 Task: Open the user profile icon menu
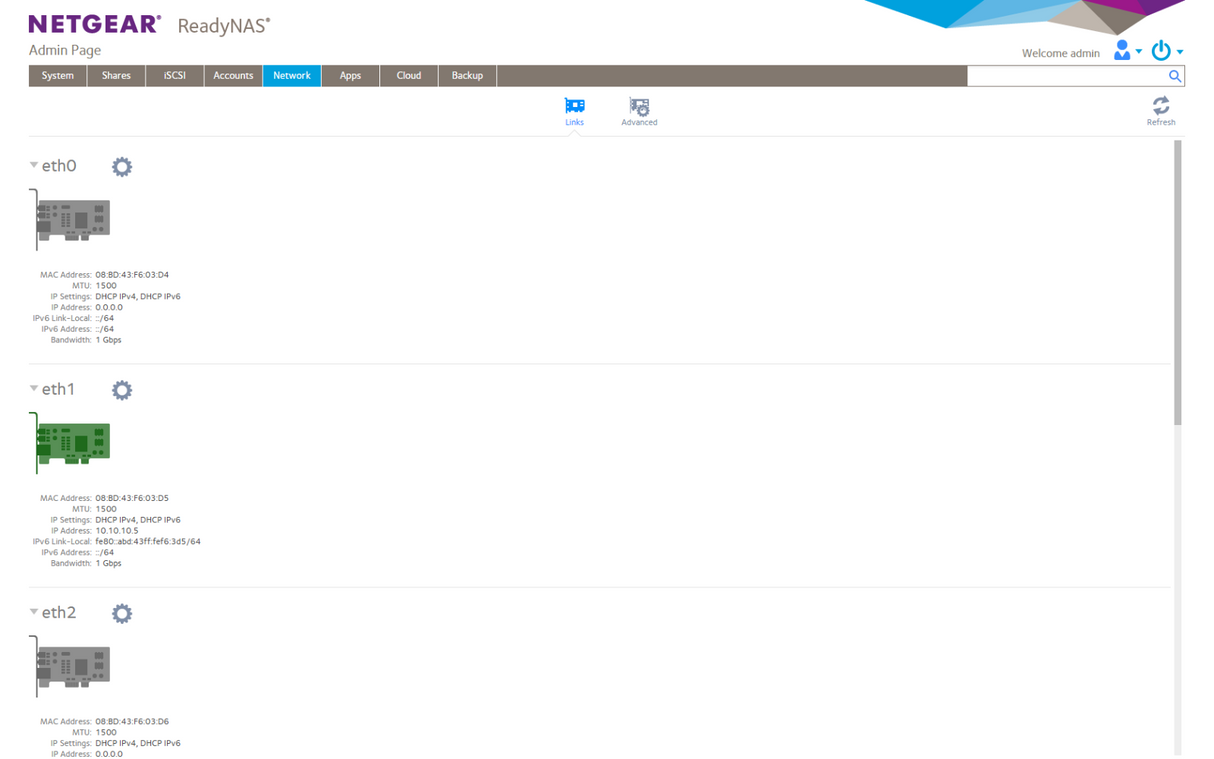tap(1122, 50)
